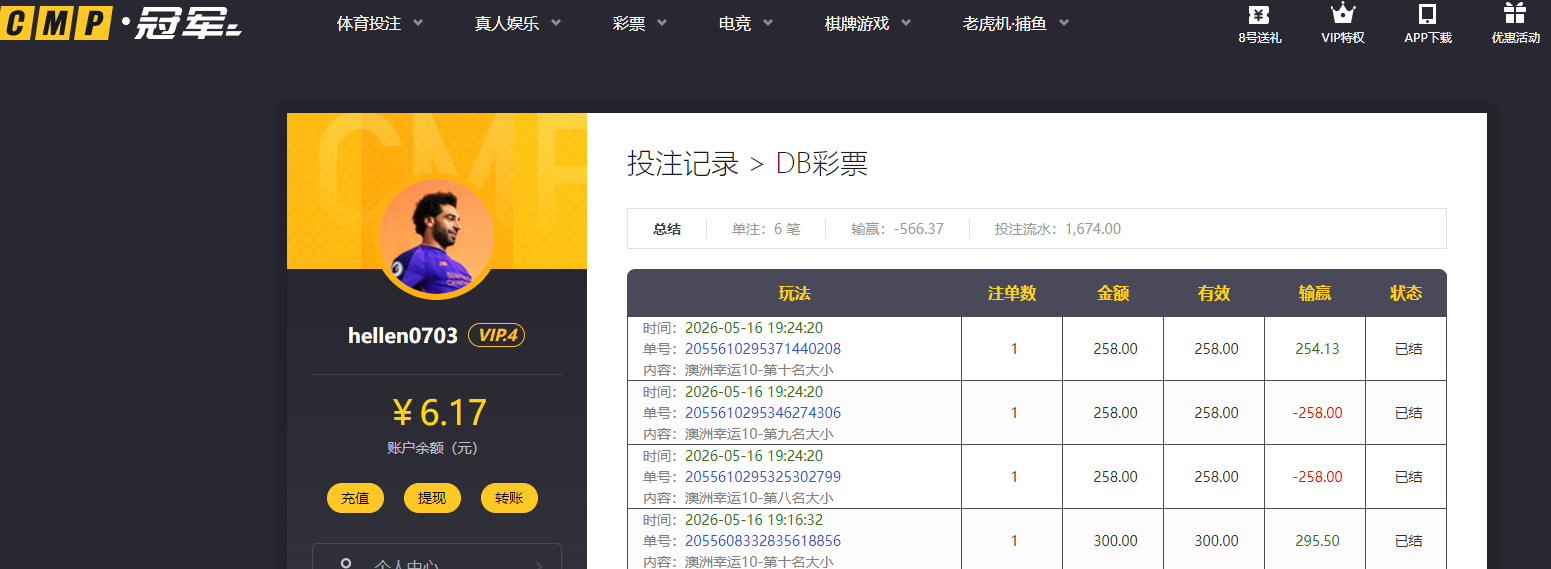Expand the 真人娱乐 dropdown arrow

pyautogui.click(x=556, y=23)
